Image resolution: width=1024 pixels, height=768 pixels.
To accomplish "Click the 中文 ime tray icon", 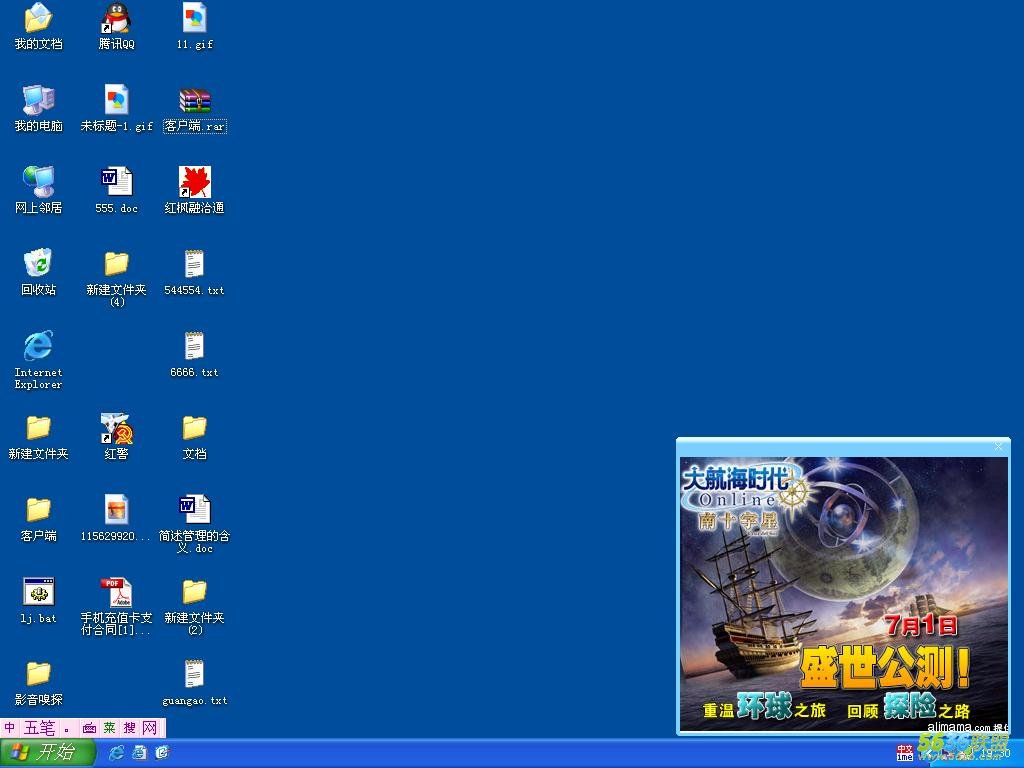I will (x=904, y=753).
